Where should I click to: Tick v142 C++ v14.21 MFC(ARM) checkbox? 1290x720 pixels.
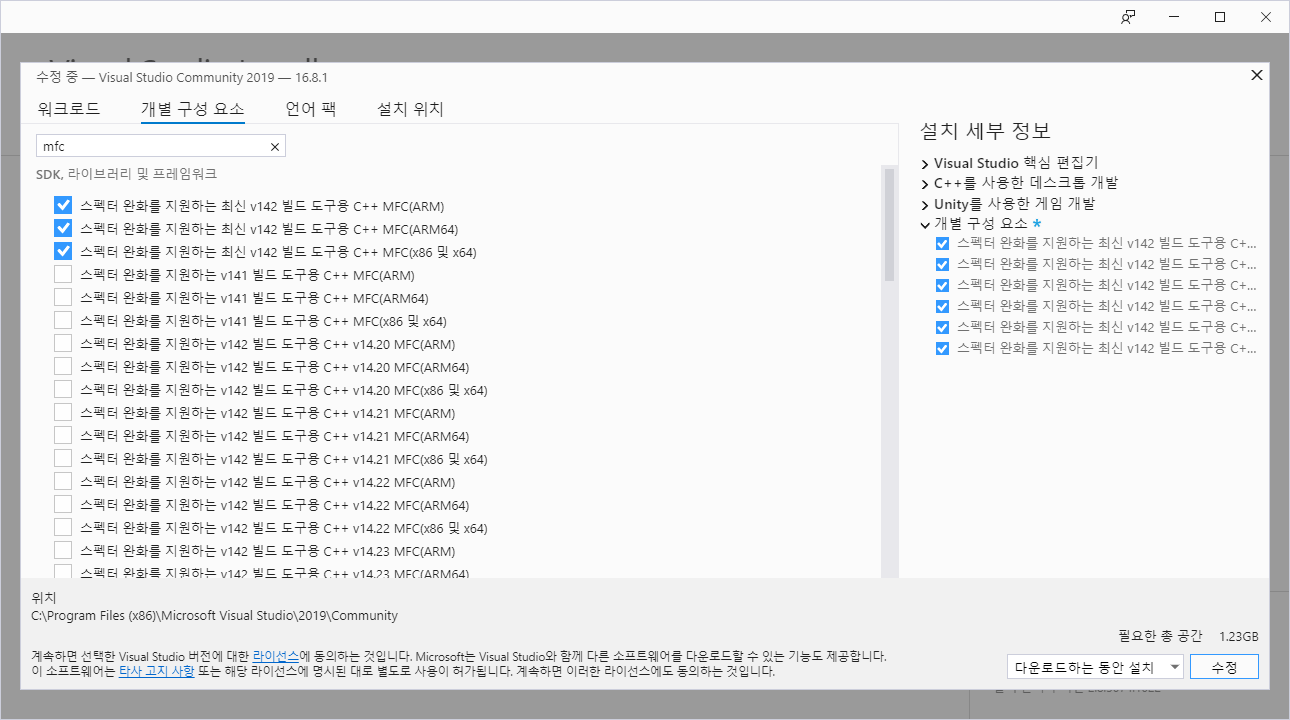pyautogui.click(x=63, y=413)
